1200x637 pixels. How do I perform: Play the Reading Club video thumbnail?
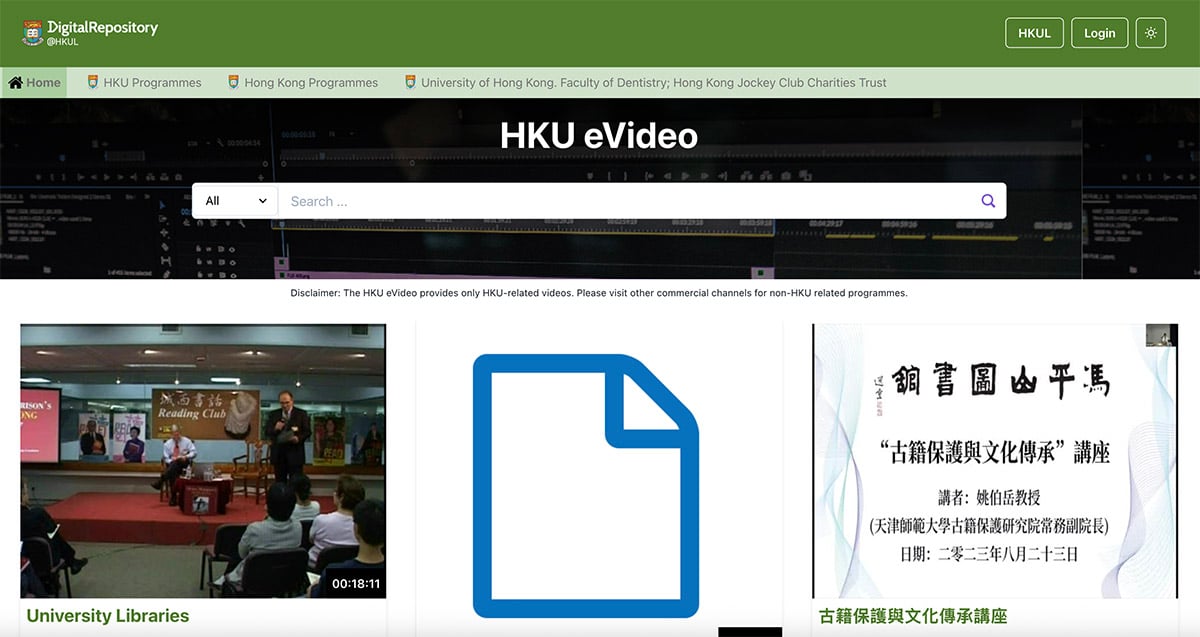pos(203,460)
